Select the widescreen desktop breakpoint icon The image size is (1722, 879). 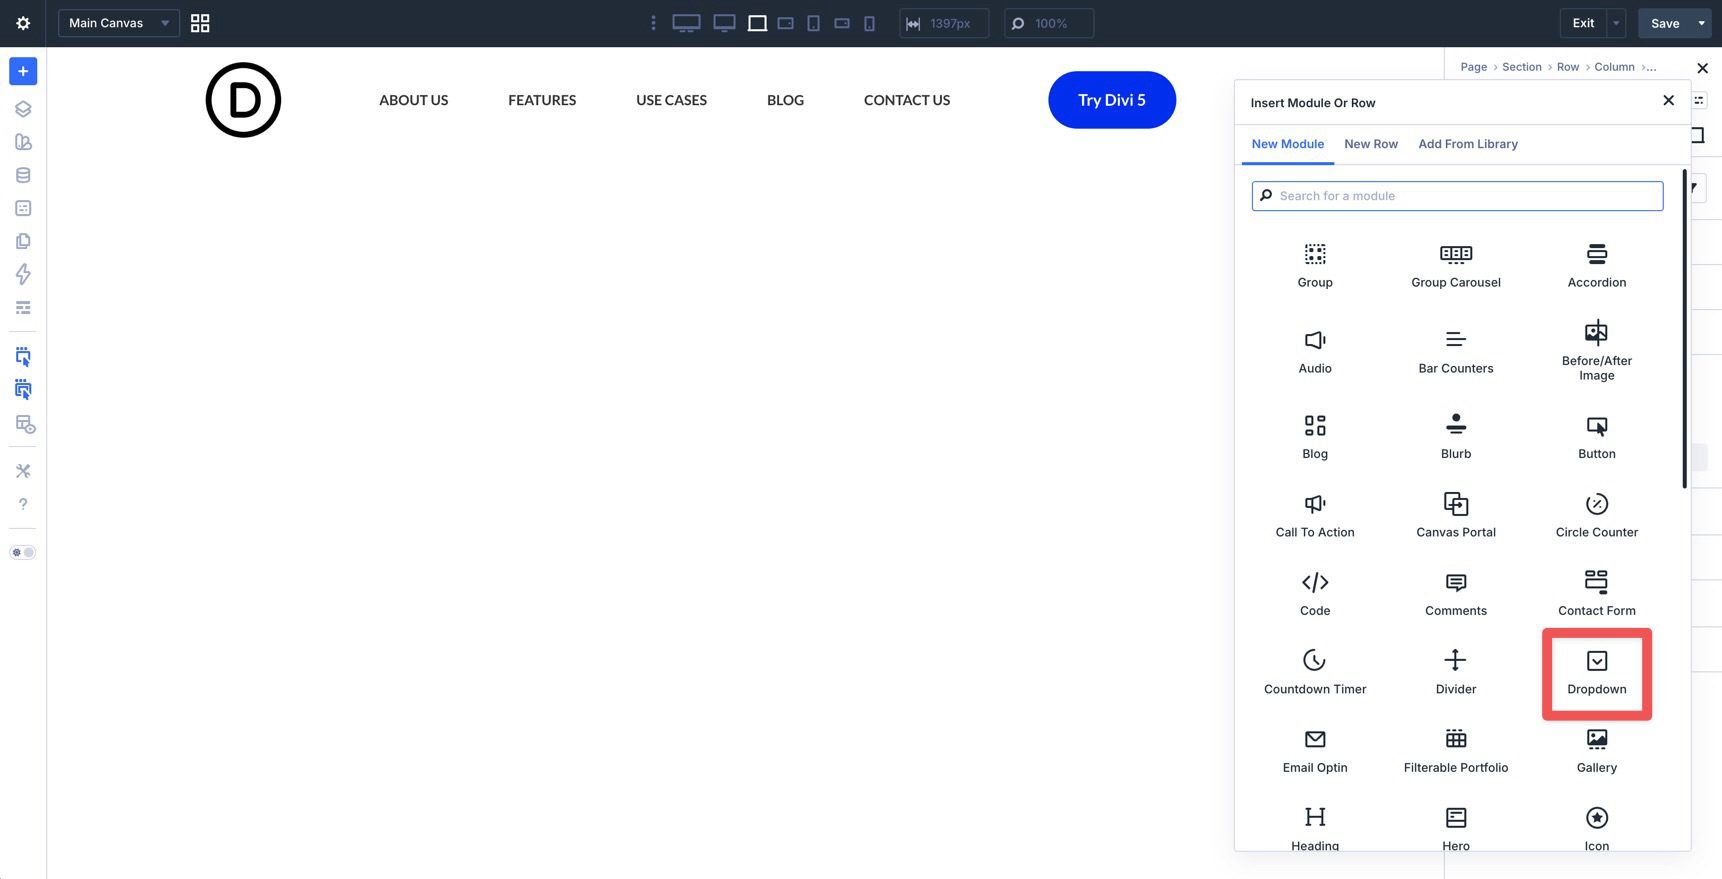point(686,23)
